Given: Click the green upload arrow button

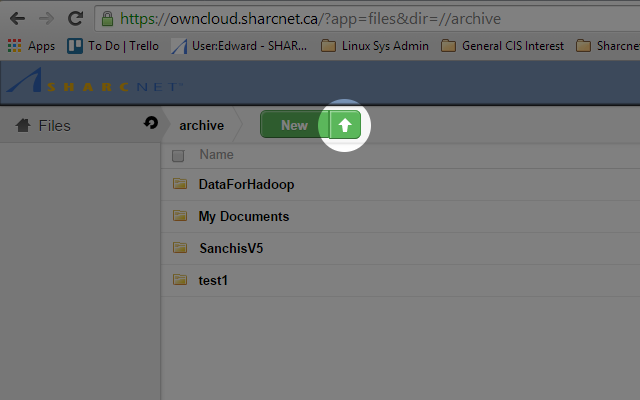Looking at the screenshot, I should coord(345,125).
